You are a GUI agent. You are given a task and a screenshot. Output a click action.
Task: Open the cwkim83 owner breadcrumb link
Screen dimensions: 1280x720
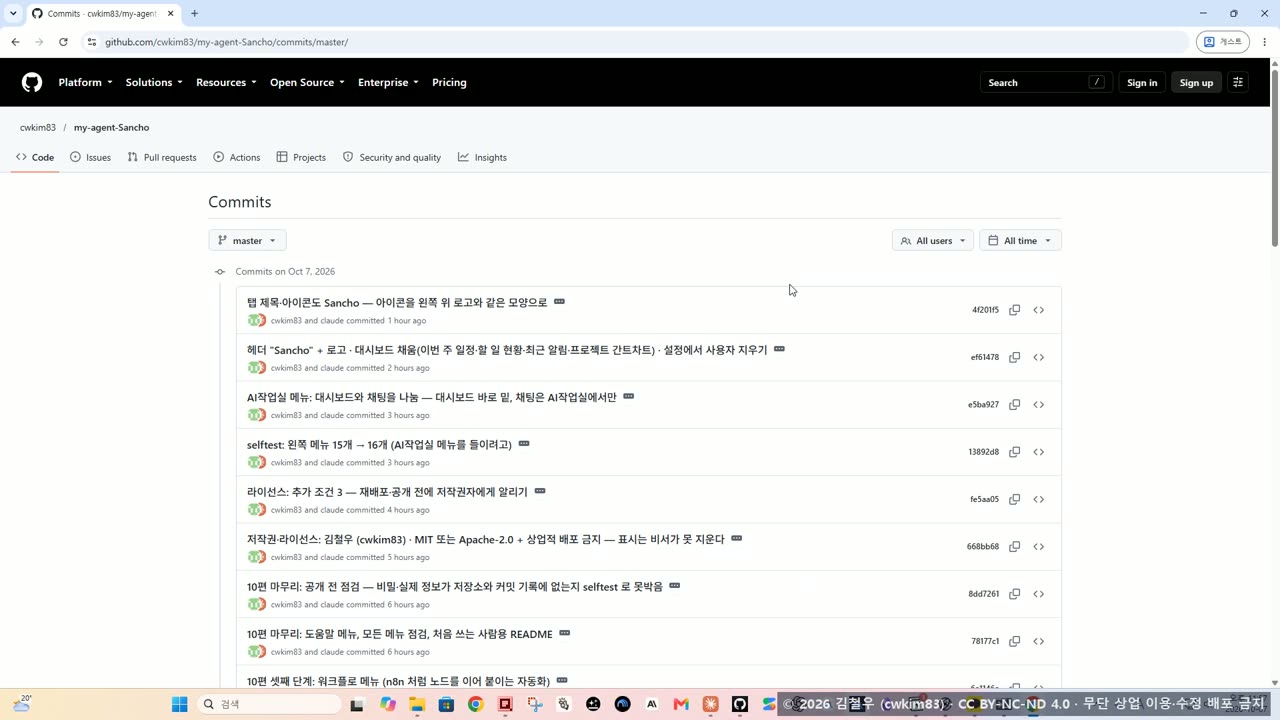38,128
